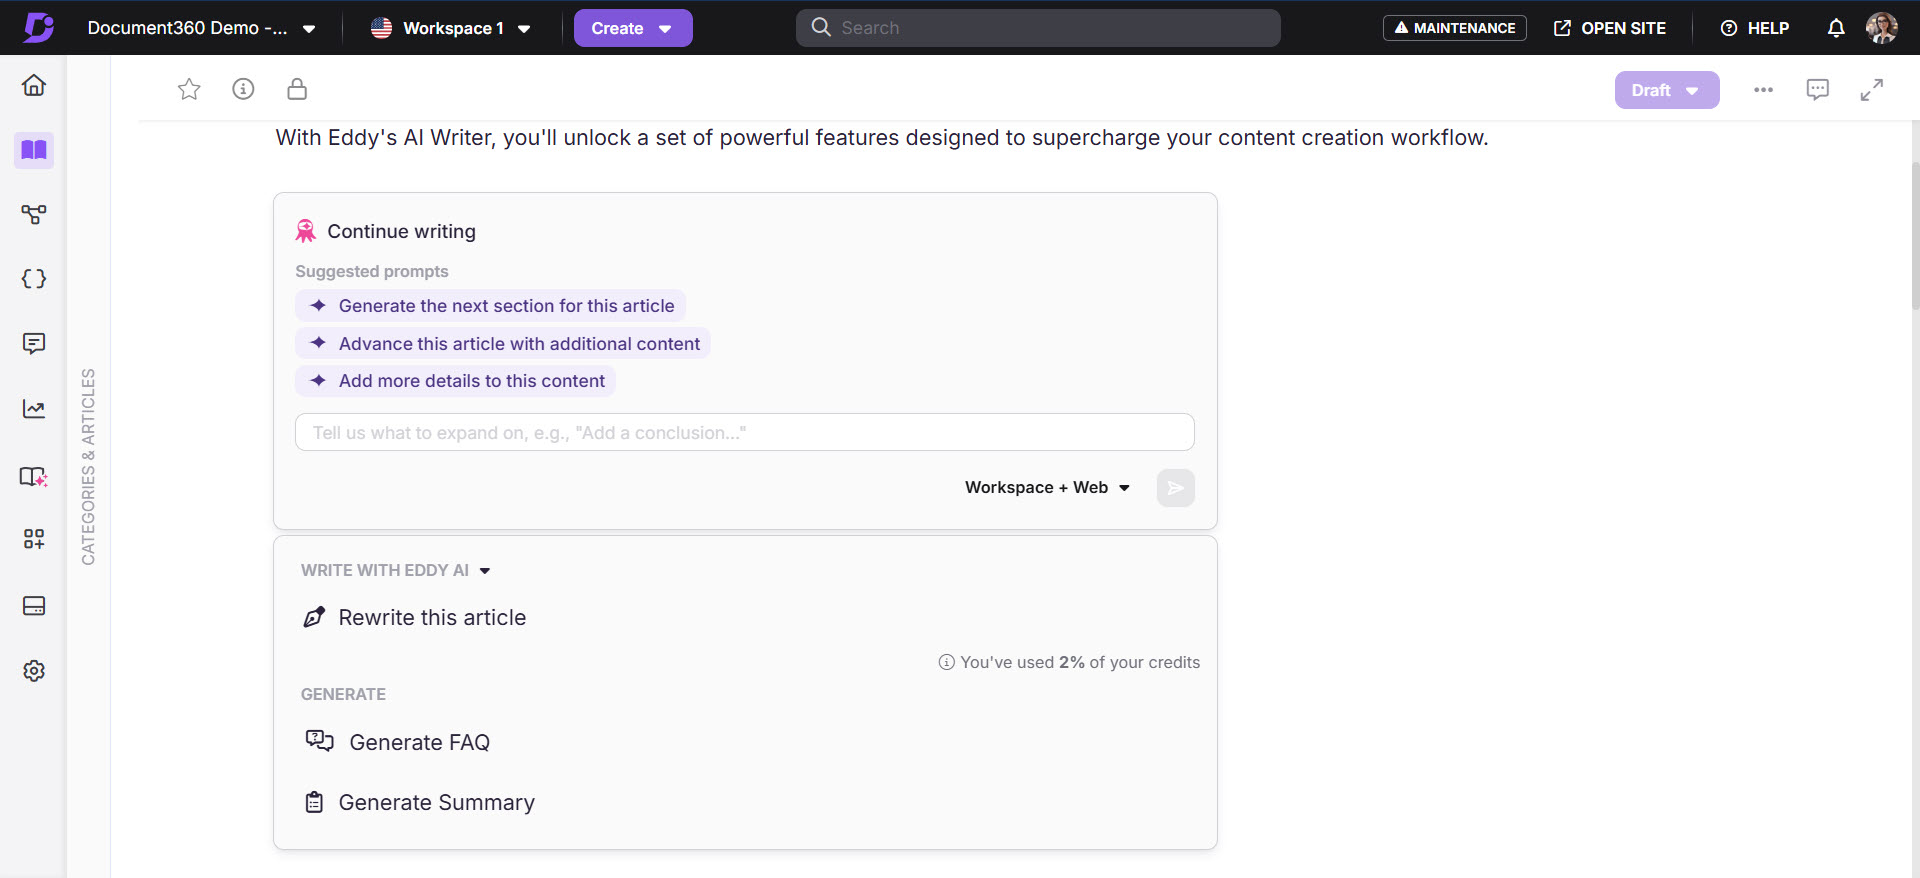Open the curly braces icon in sidebar
Screen dimensions: 1920x878
[x=34, y=279]
